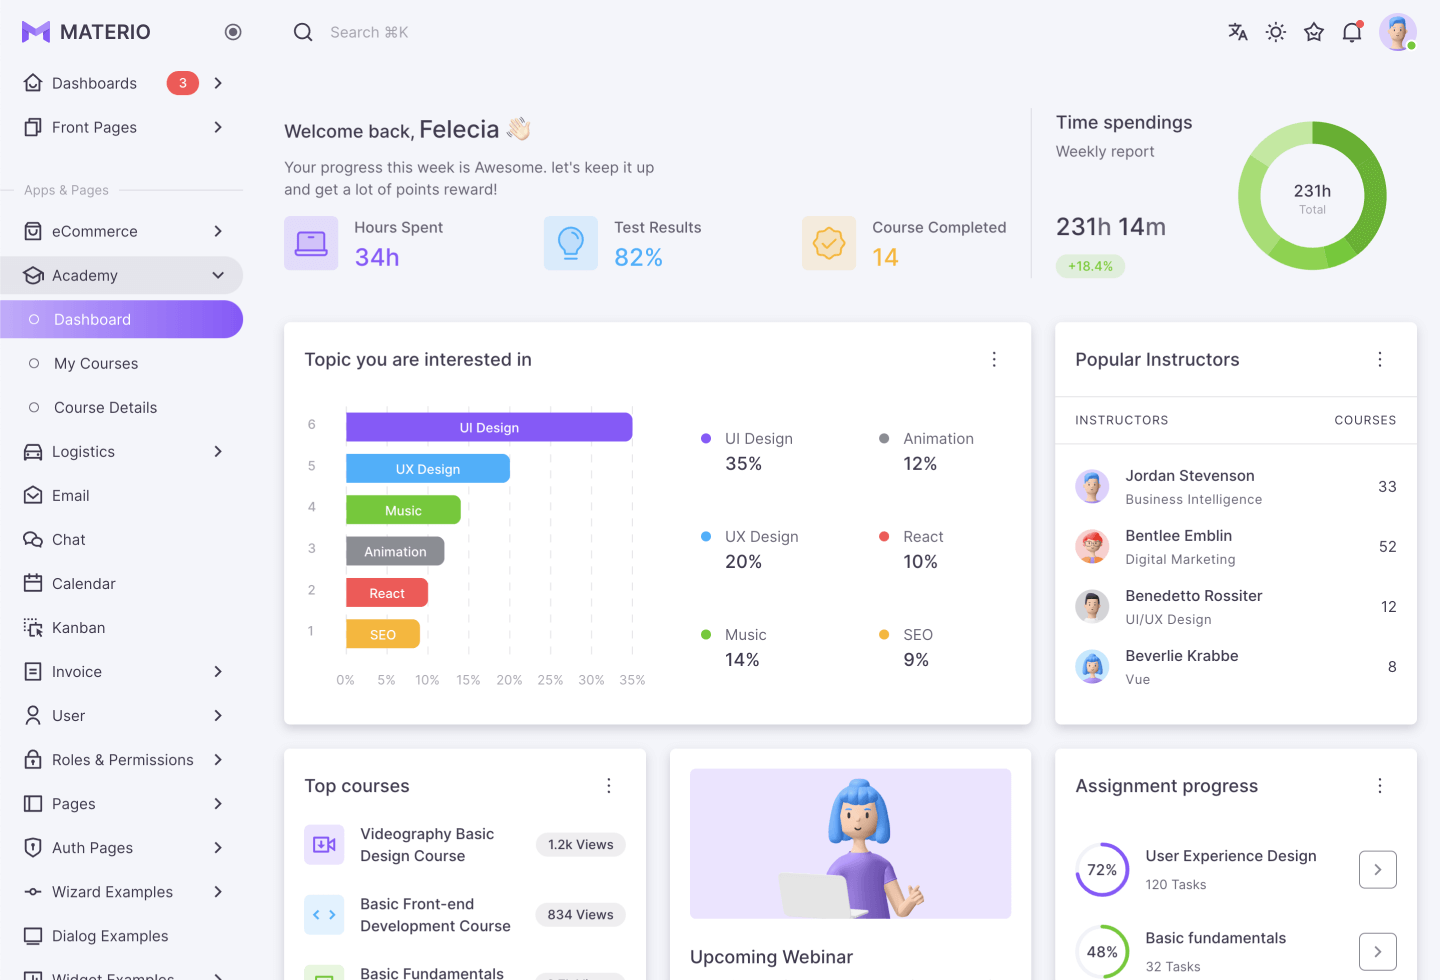The image size is (1440, 980).
Task: Open options menu for Topic you are interested in
Action: pos(994,359)
